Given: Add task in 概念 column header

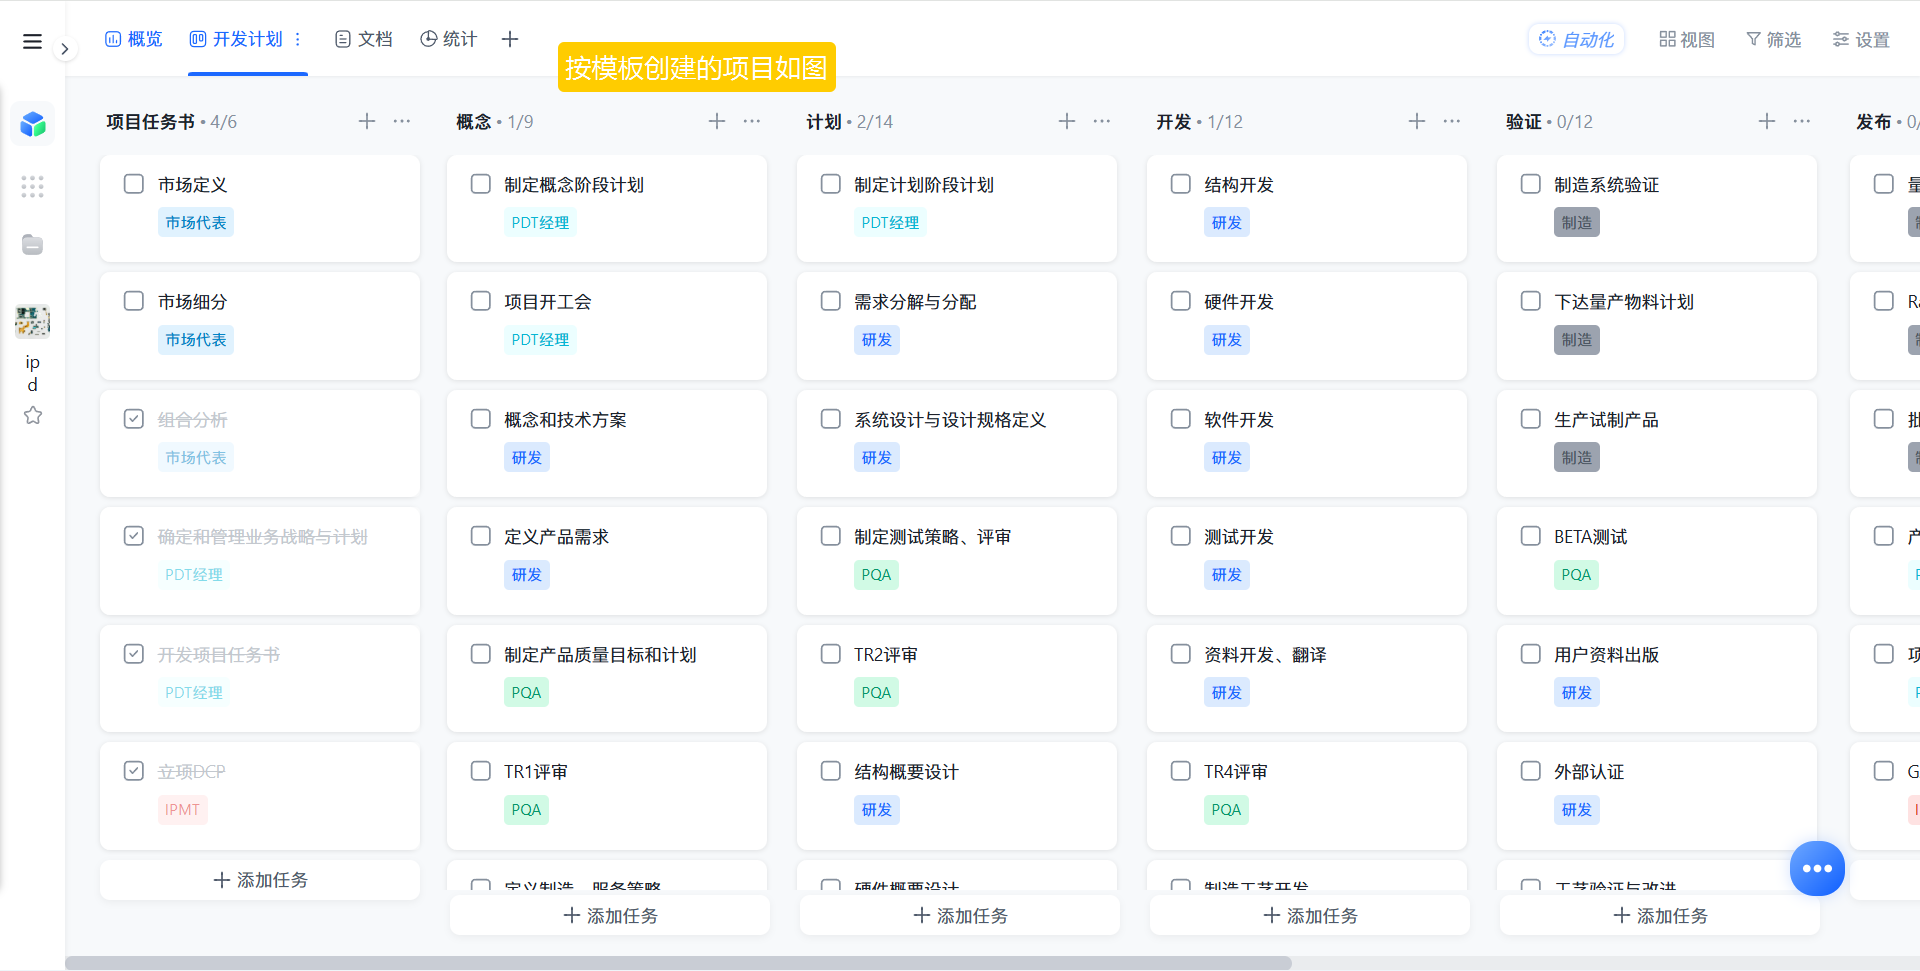Looking at the screenshot, I should click(x=717, y=121).
